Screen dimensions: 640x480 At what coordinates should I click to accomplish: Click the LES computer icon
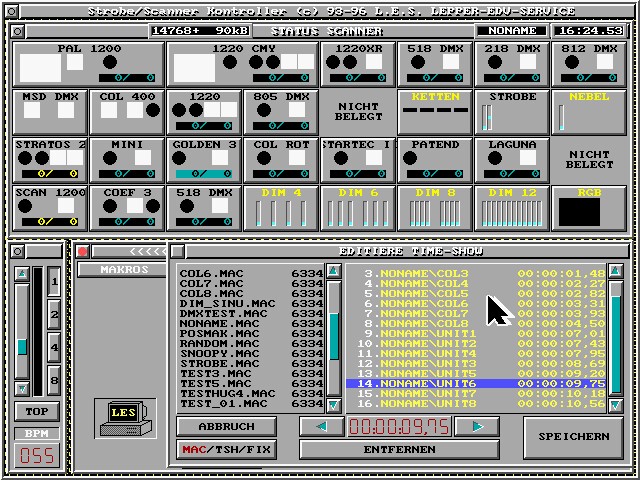tap(125, 418)
